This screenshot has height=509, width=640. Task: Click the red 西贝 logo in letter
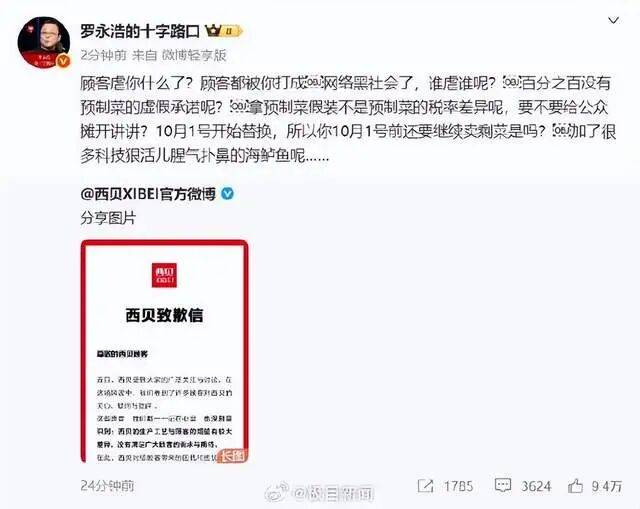point(164,275)
